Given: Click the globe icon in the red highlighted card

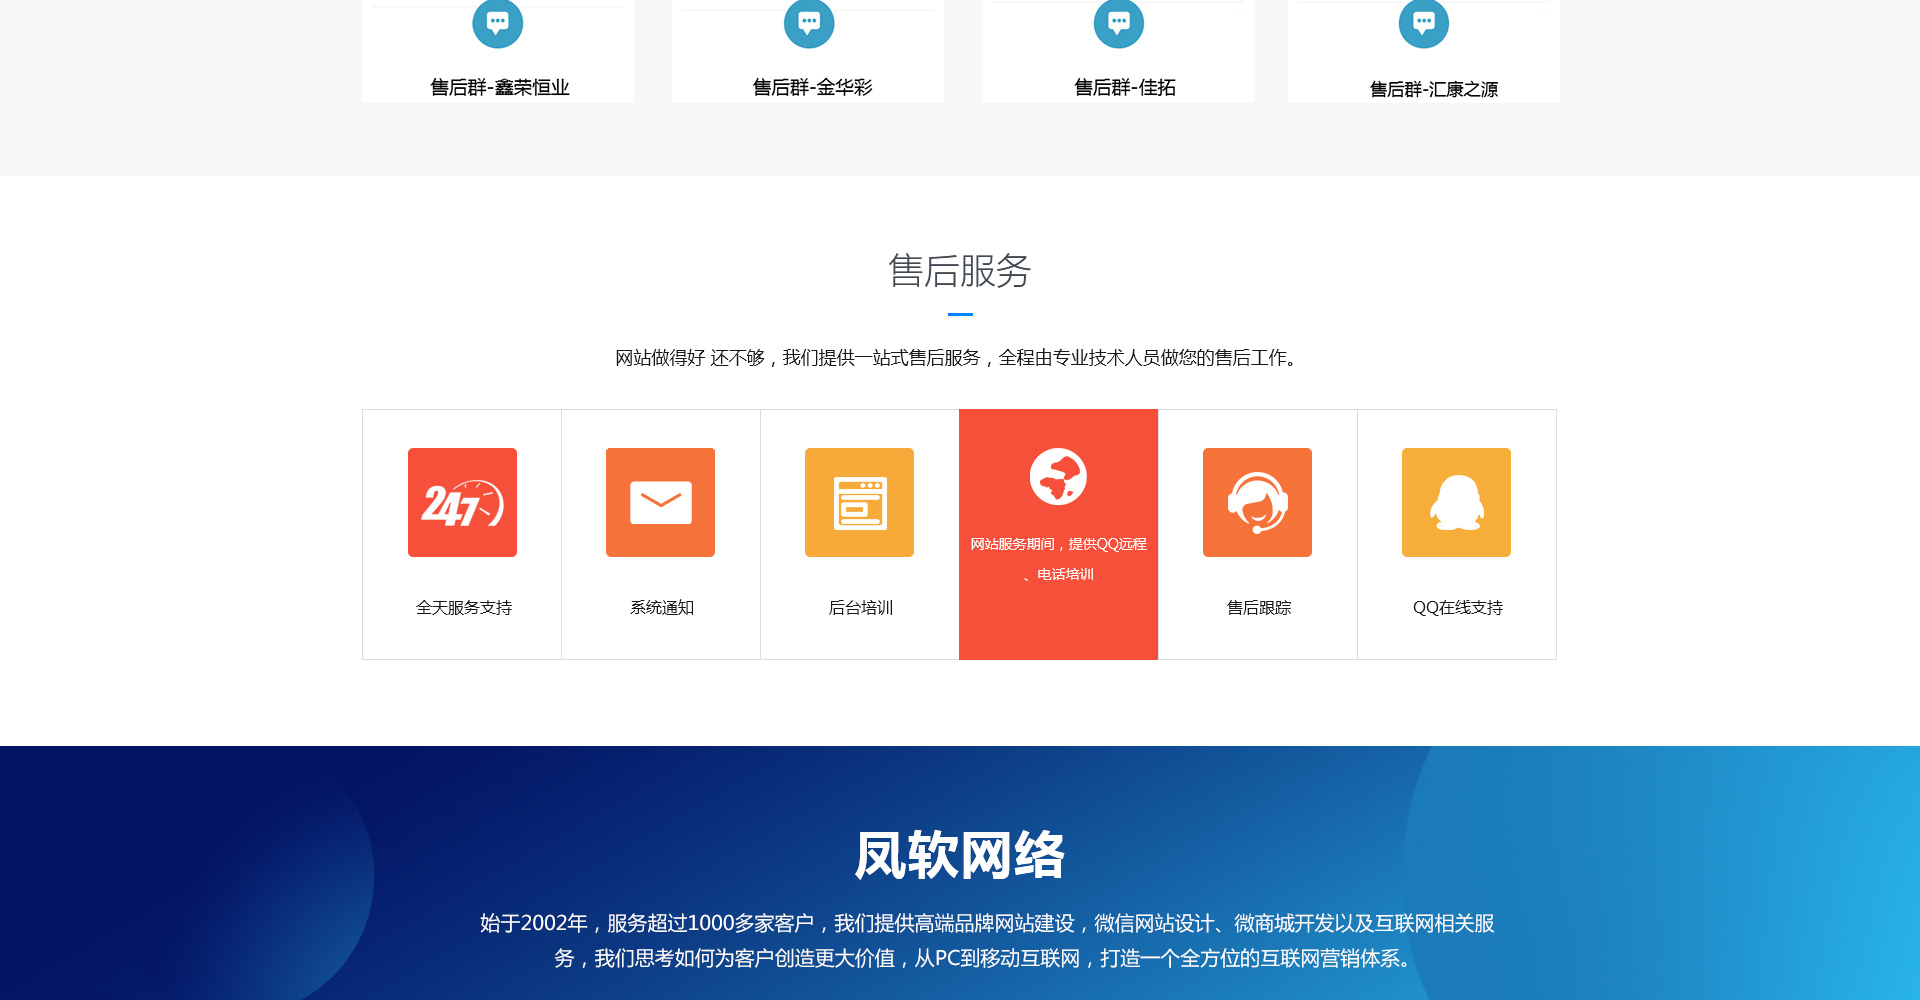Looking at the screenshot, I should pyautogui.click(x=1058, y=477).
